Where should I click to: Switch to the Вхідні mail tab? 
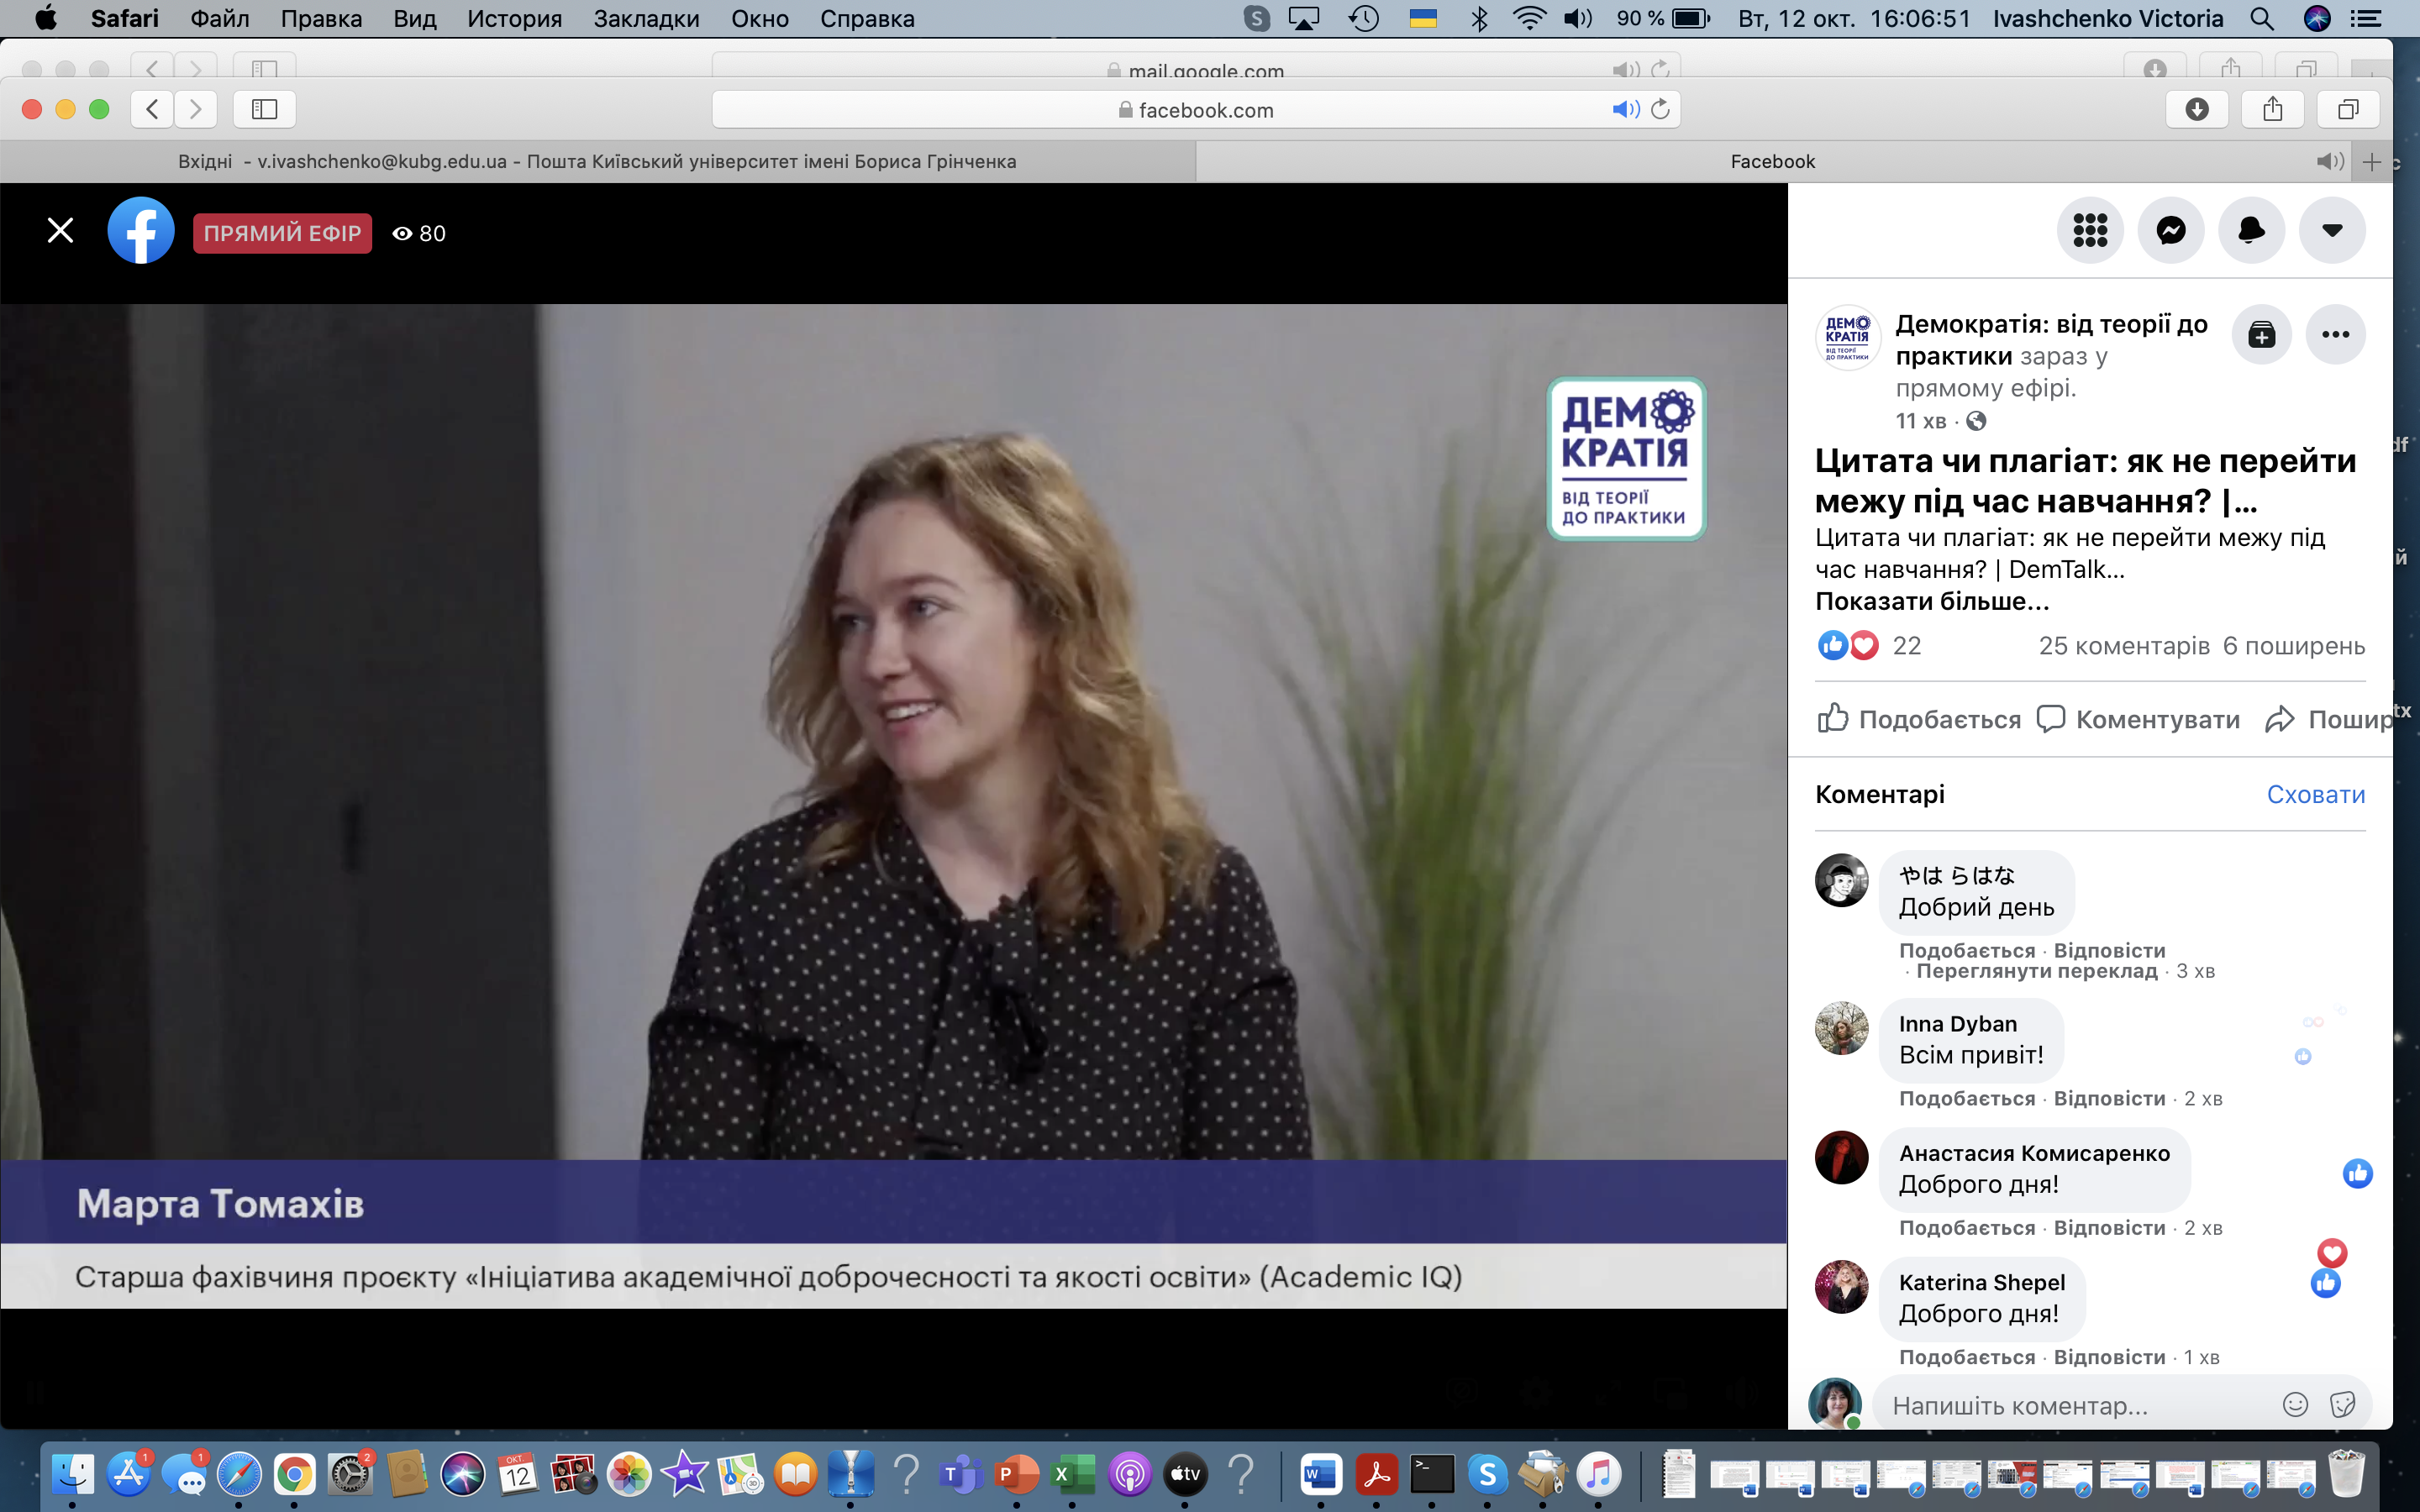597,161
